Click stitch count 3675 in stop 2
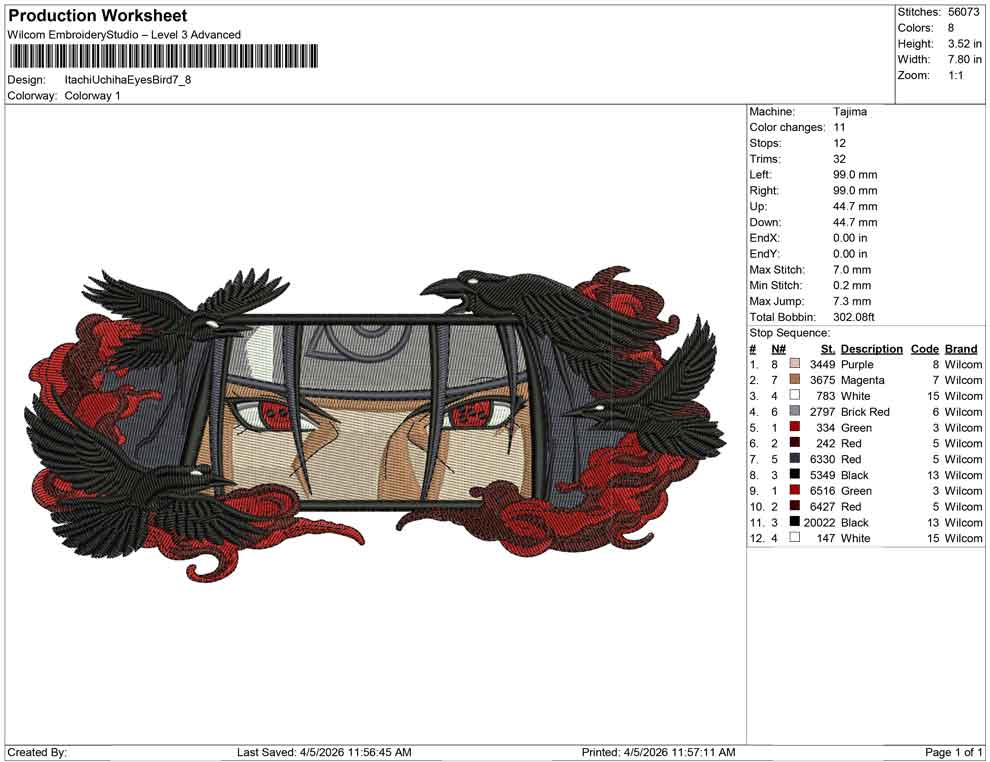The height and width of the screenshot is (762, 990). [823, 381]
